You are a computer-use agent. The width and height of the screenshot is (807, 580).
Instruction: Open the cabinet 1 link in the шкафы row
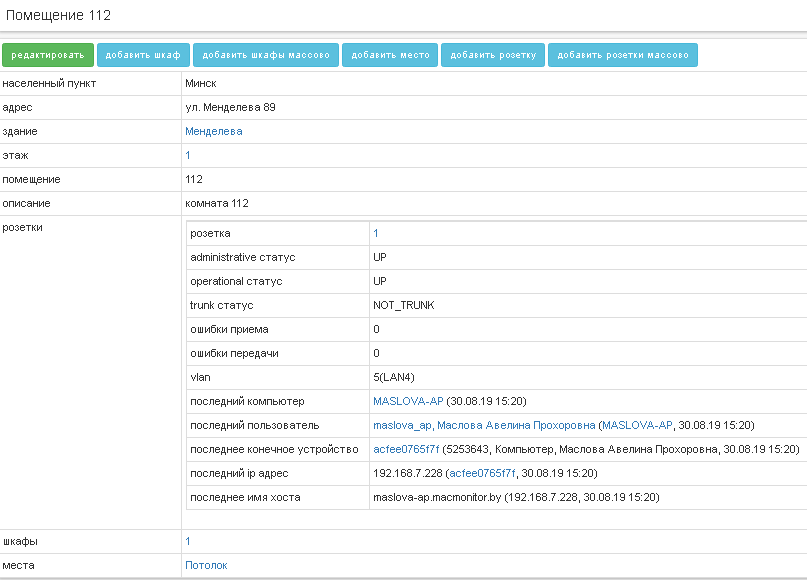pyautogui.click(x=188, y=541)
